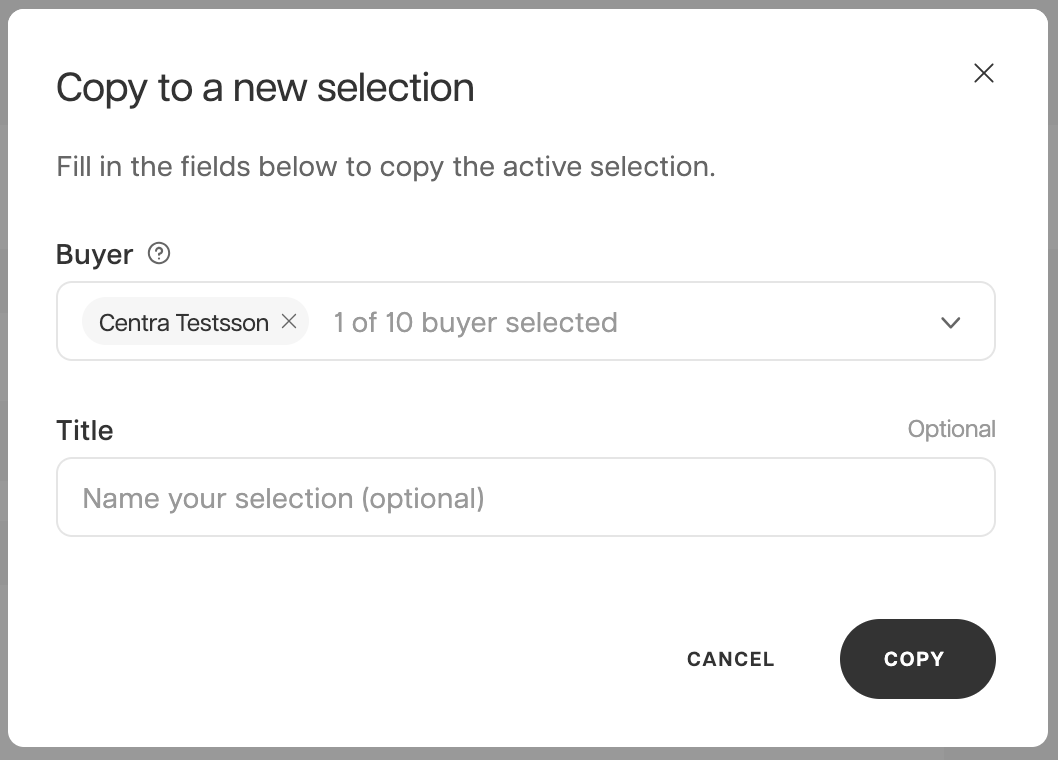The width and height of the screenshot is (1058, 760).
Task: Confirm with the COPY button
Action: pyautogui.click(x=918, y=659)
